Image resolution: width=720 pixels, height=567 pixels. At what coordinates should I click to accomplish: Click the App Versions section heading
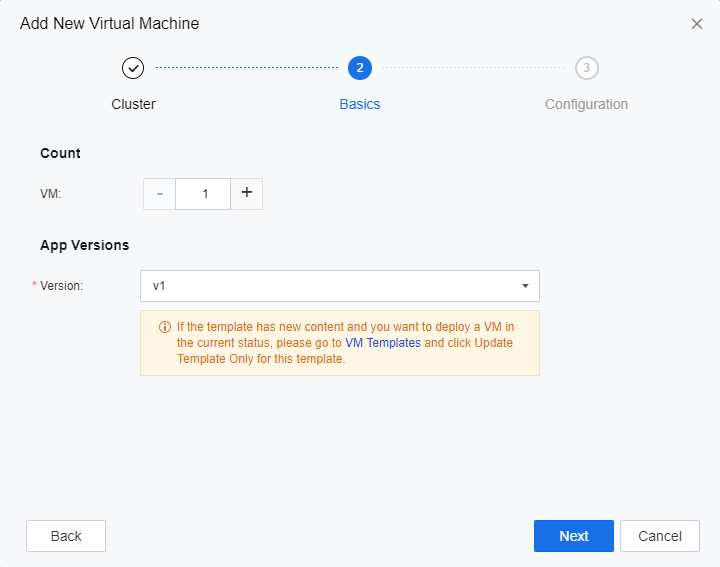pos(84,245)
